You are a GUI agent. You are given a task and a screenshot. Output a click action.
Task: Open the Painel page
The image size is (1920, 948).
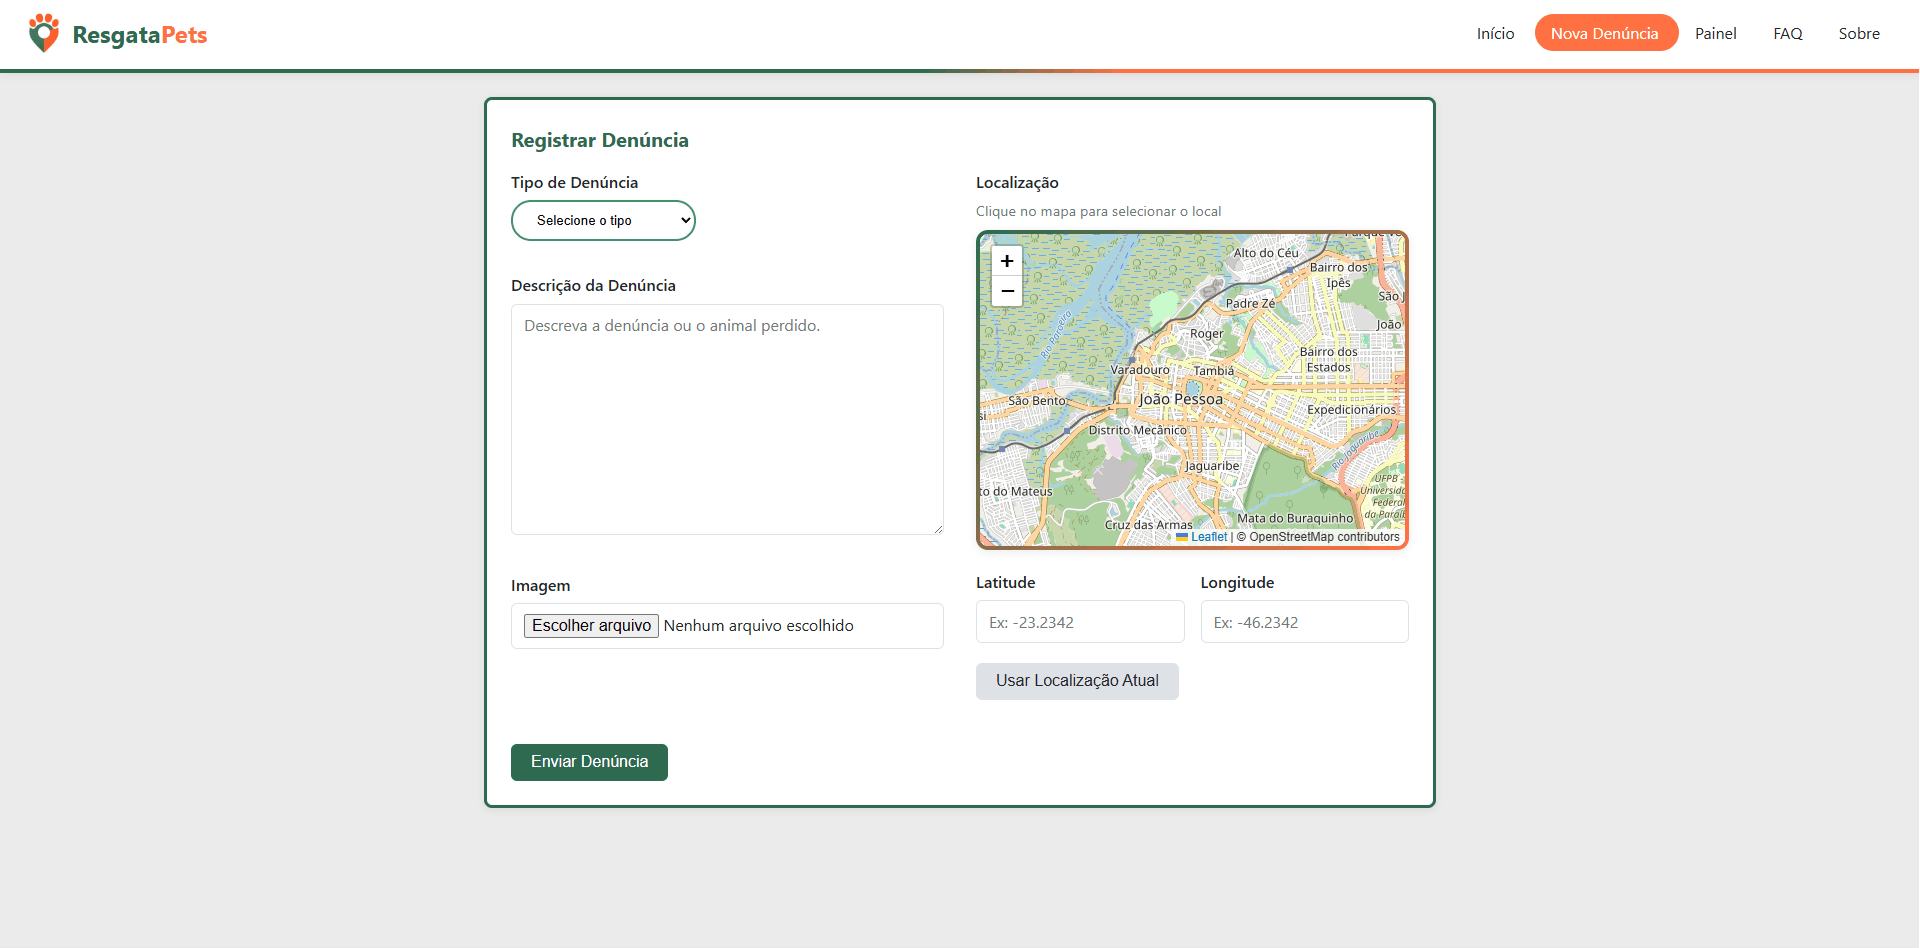point(1715,33)
